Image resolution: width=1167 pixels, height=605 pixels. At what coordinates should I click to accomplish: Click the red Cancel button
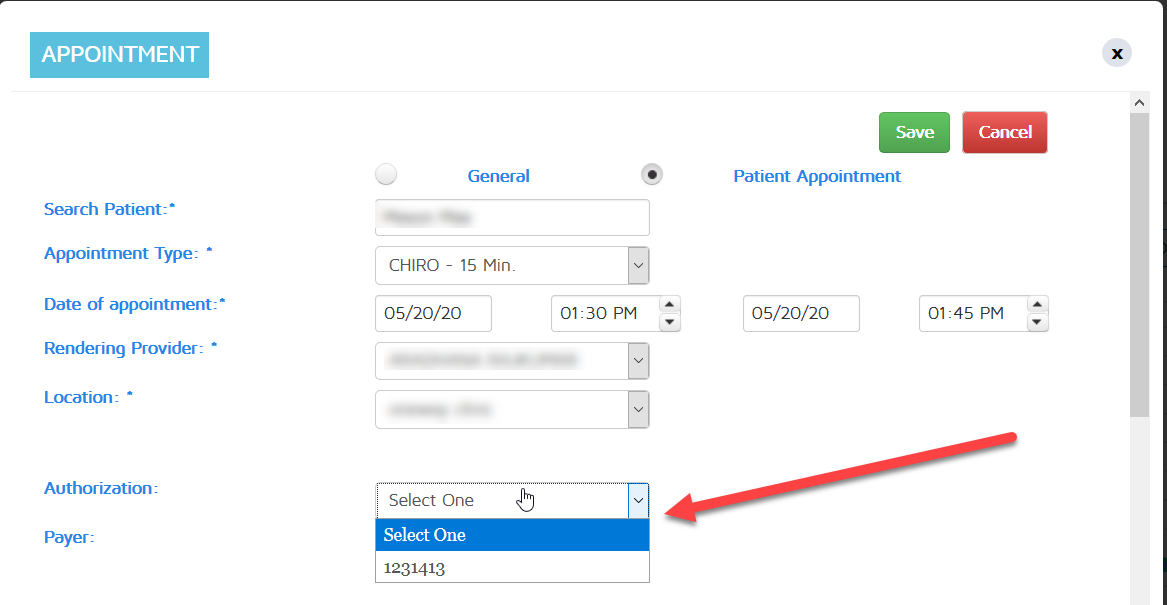(x=1004, y=132)
